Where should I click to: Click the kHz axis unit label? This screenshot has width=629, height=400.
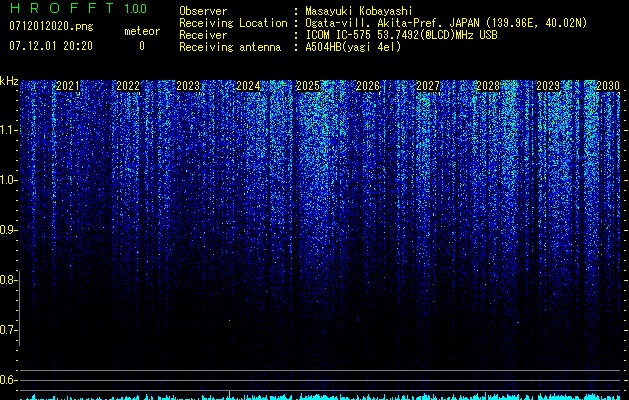9,81
